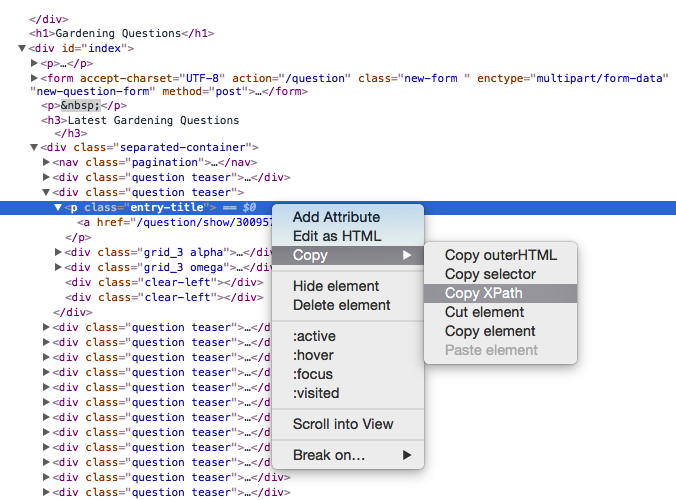Select Scroll into View
676x500 pixels.
point(343,424)
